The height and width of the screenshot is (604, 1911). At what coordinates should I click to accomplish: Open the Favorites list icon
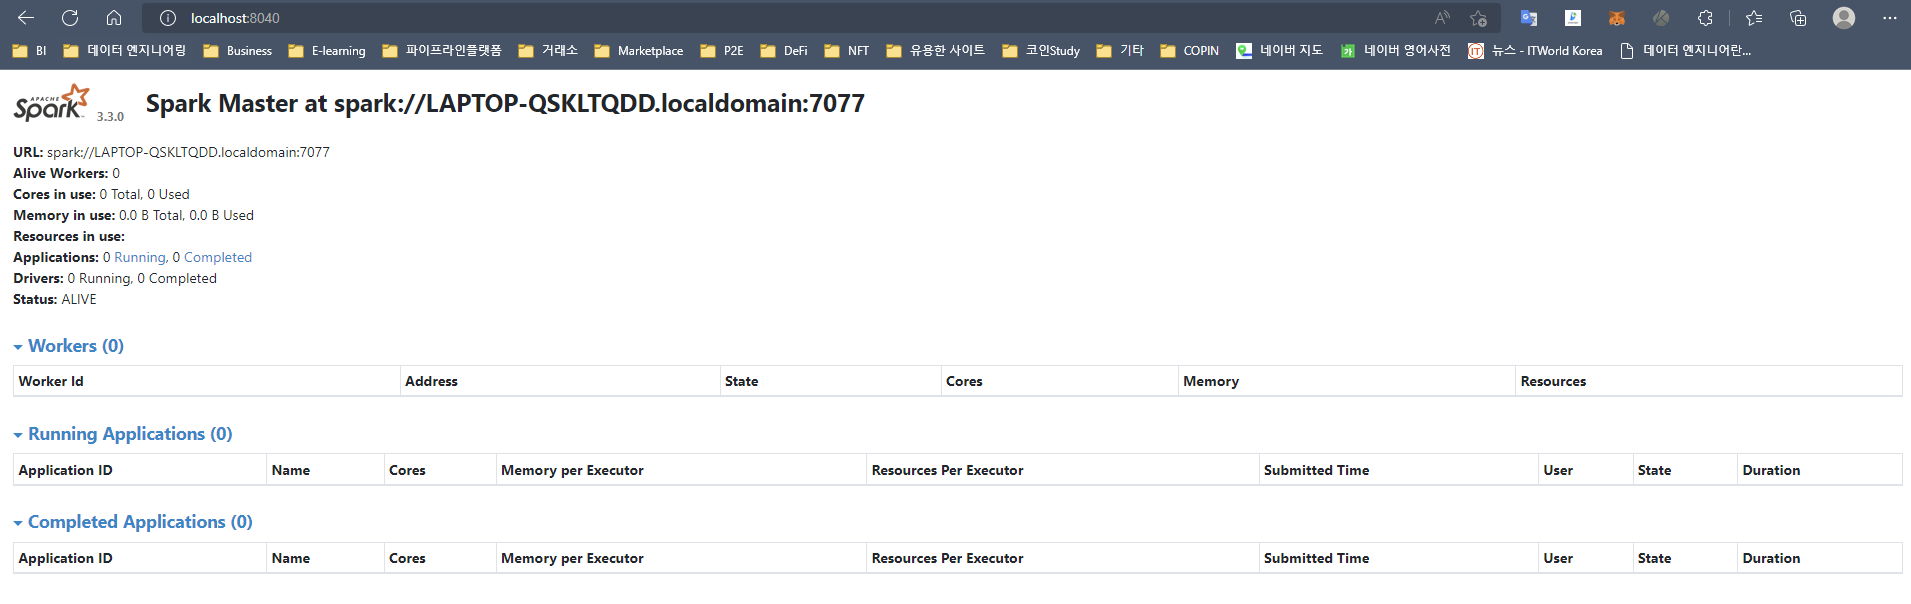pyautogui.click(x=1754, y=18)
